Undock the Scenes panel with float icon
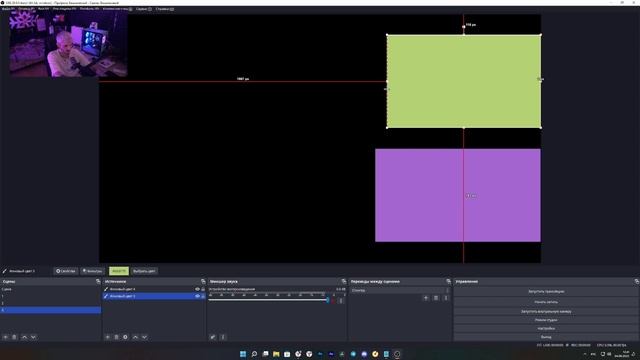This screenshot has width=640, height=360. pos(98,281)
